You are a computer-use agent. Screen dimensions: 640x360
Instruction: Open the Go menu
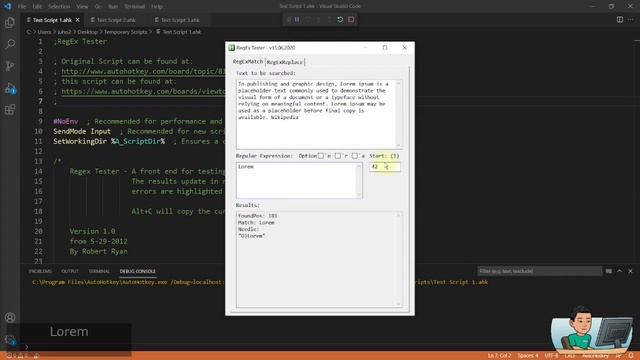click(x=98, y=7)
